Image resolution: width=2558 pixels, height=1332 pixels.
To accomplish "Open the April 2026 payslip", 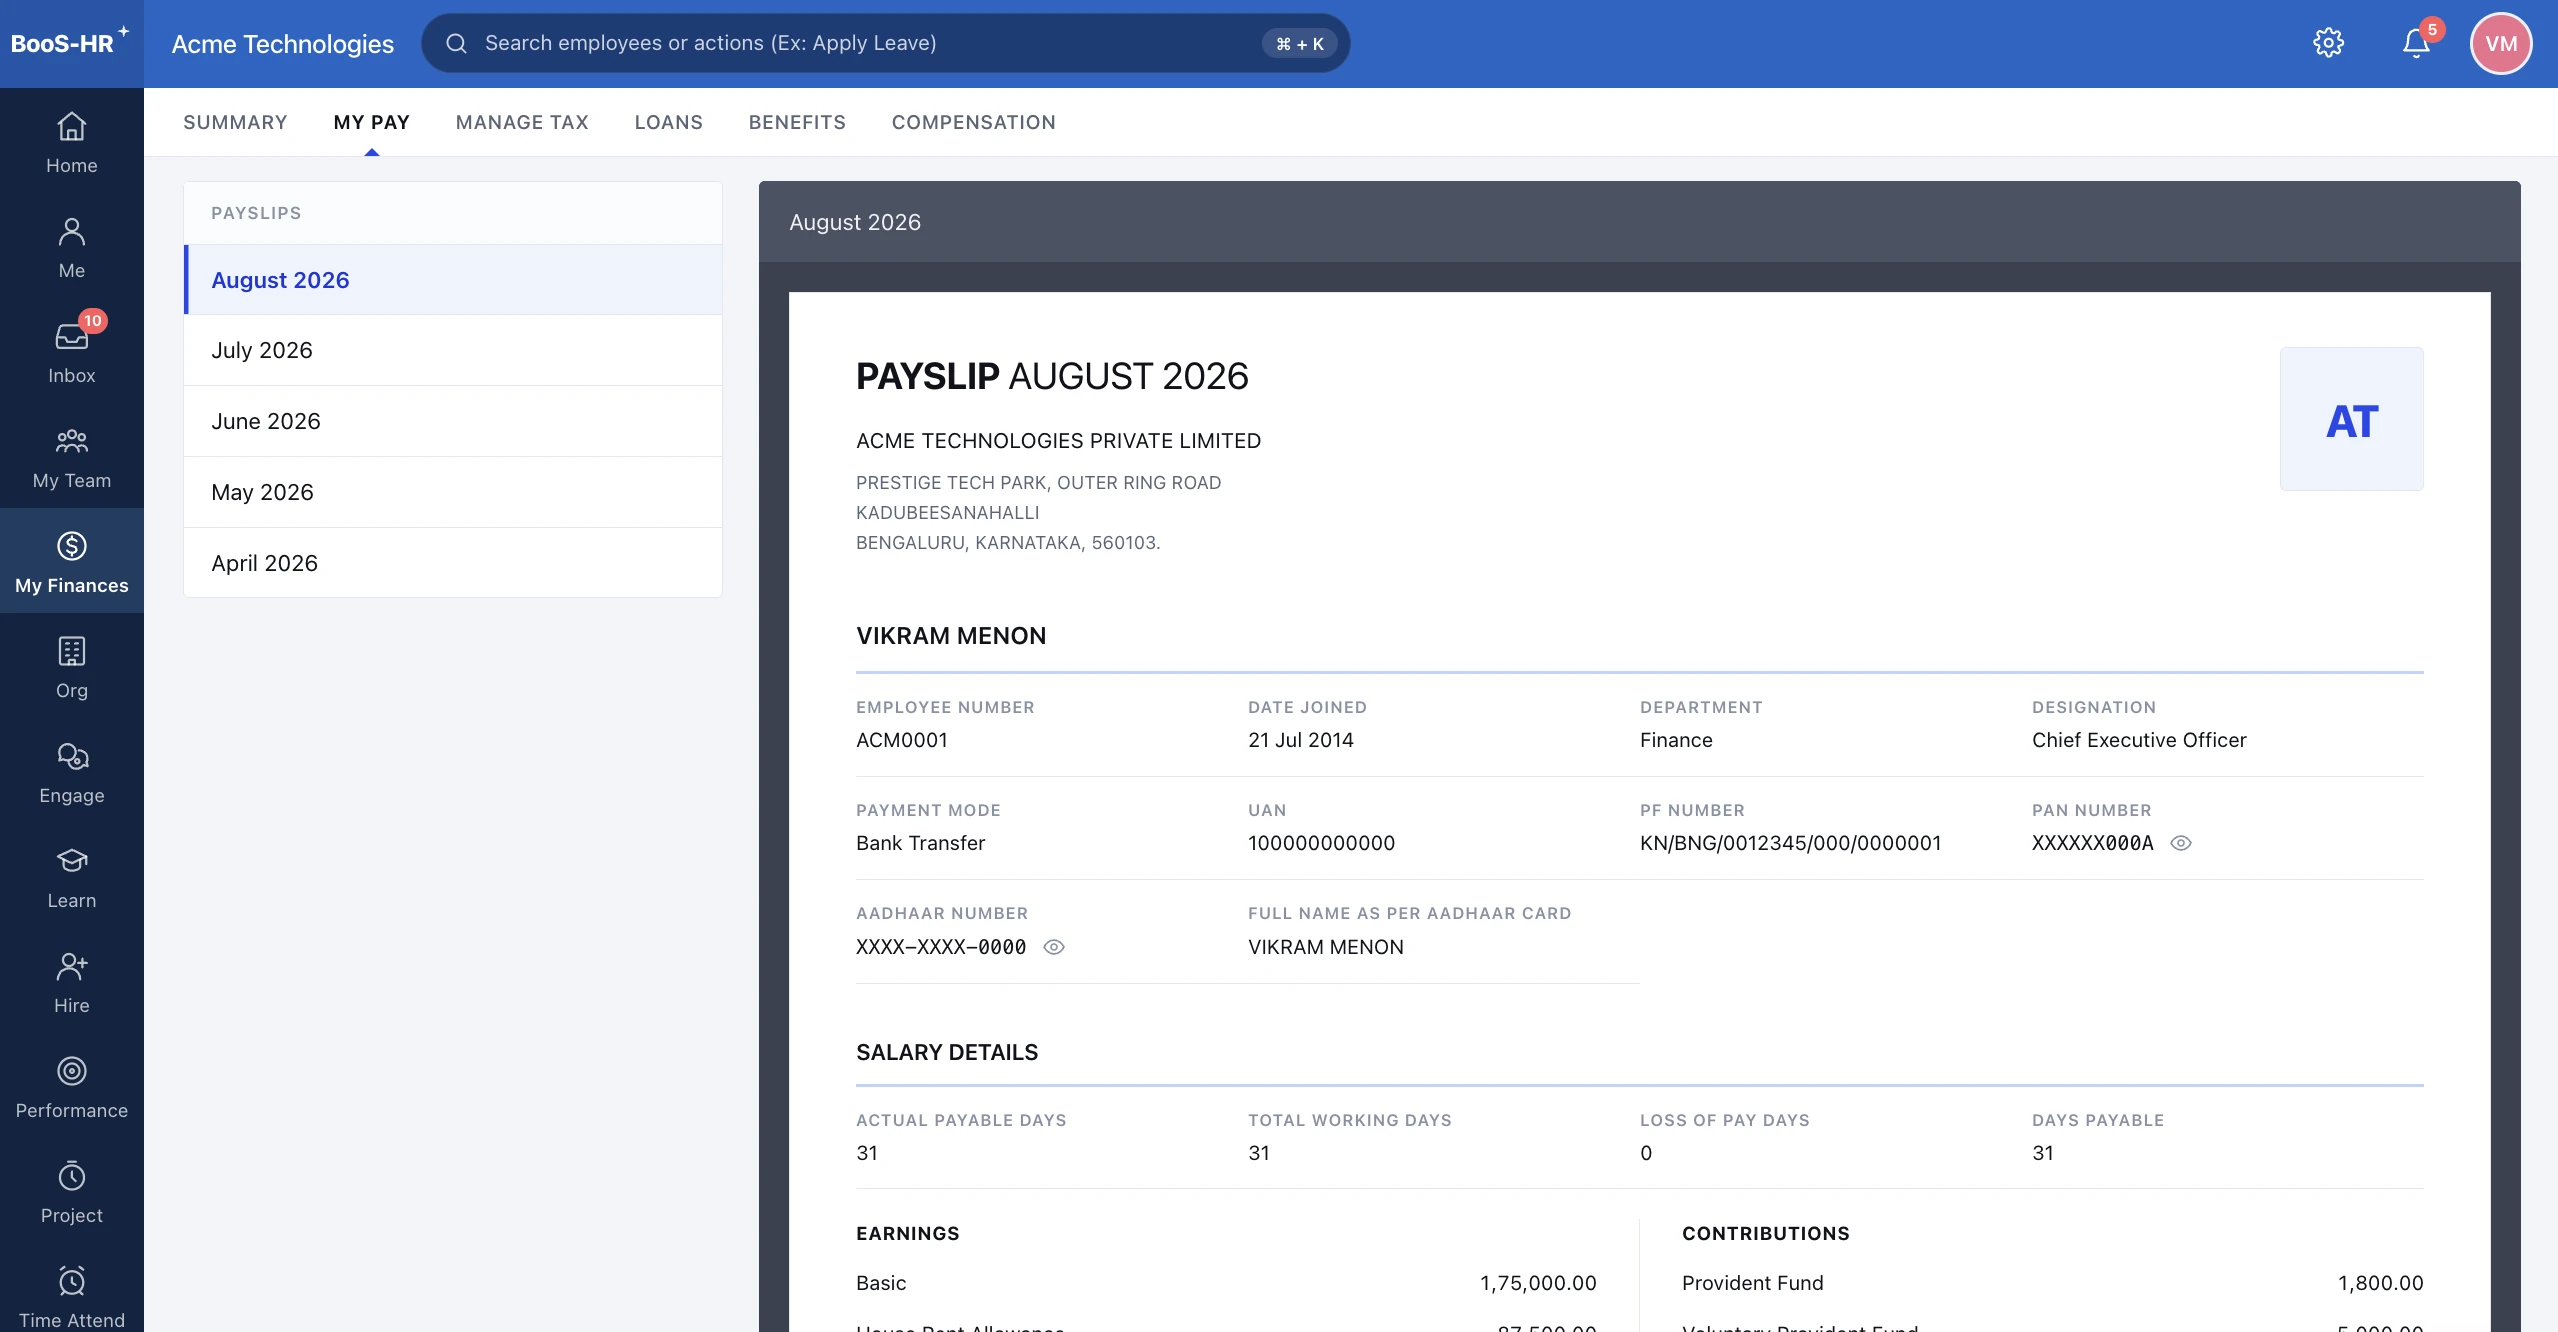I will [453, 563].
